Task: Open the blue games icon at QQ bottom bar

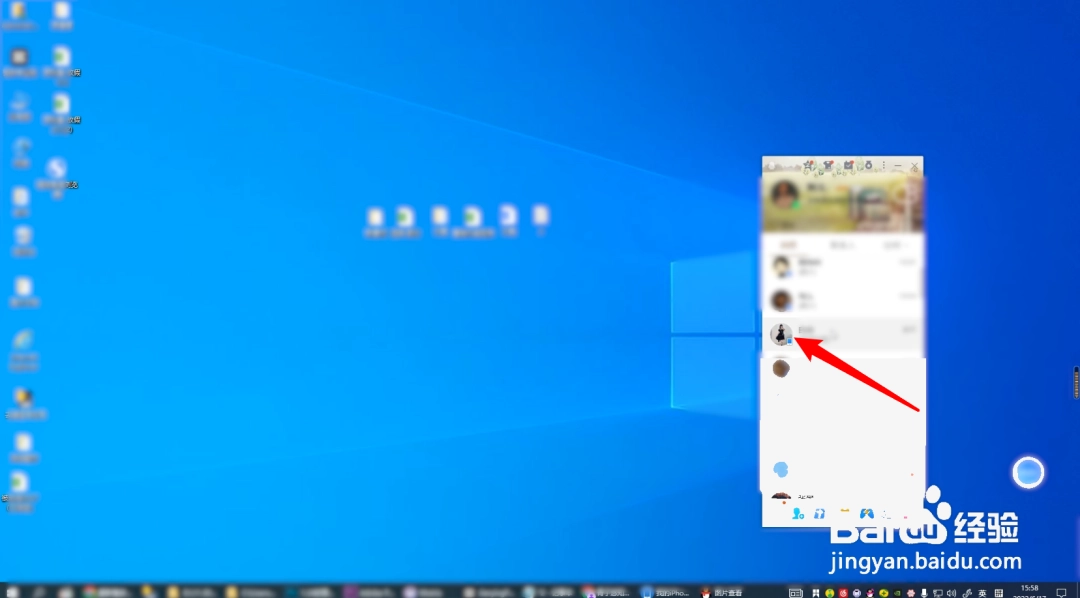Action: point(866,513)
